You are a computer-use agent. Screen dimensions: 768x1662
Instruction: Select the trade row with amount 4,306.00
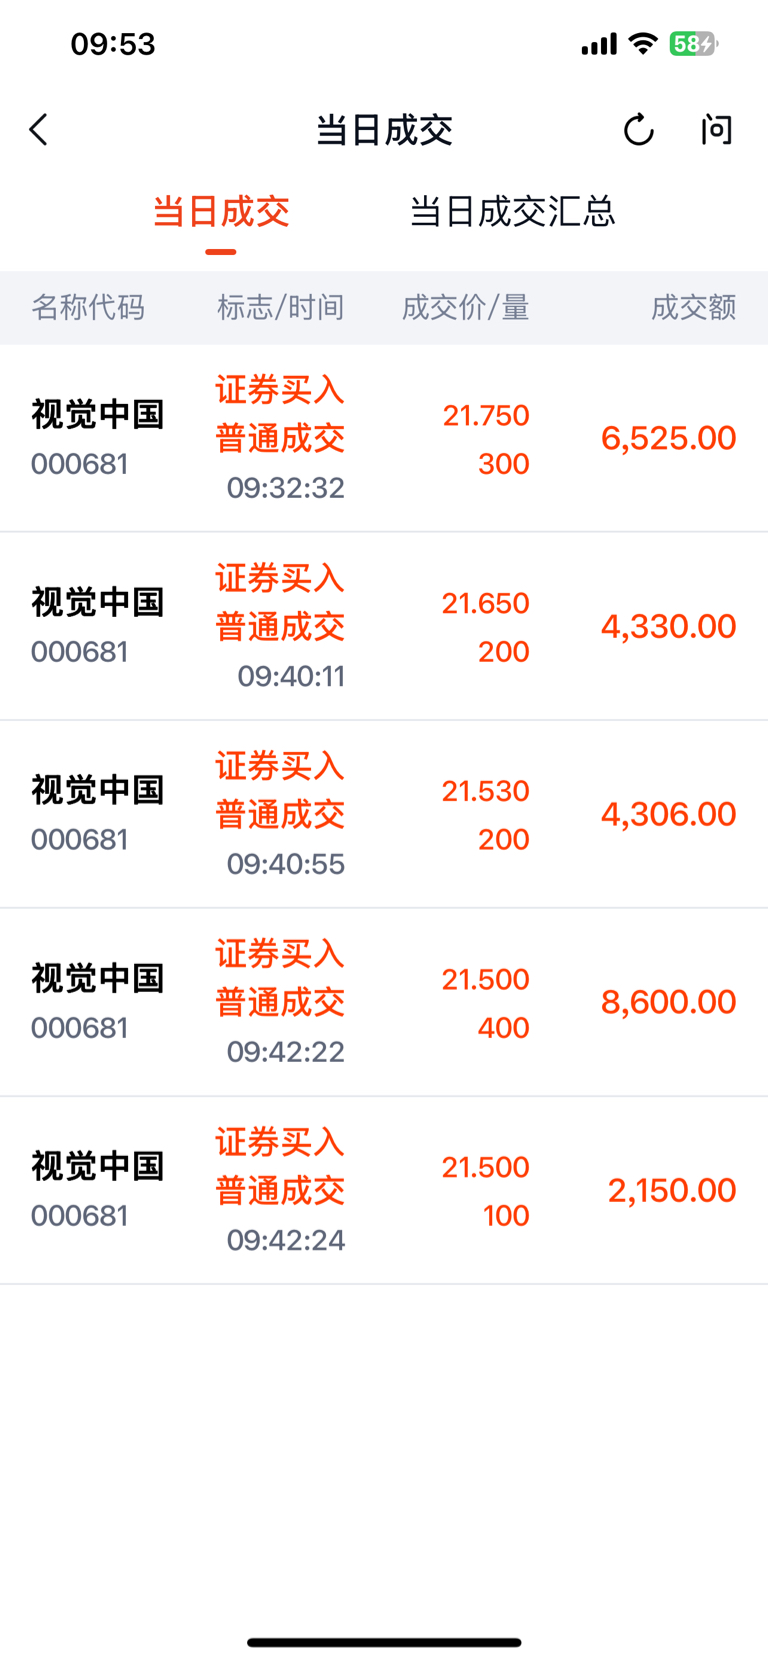[x=384, y=815]
